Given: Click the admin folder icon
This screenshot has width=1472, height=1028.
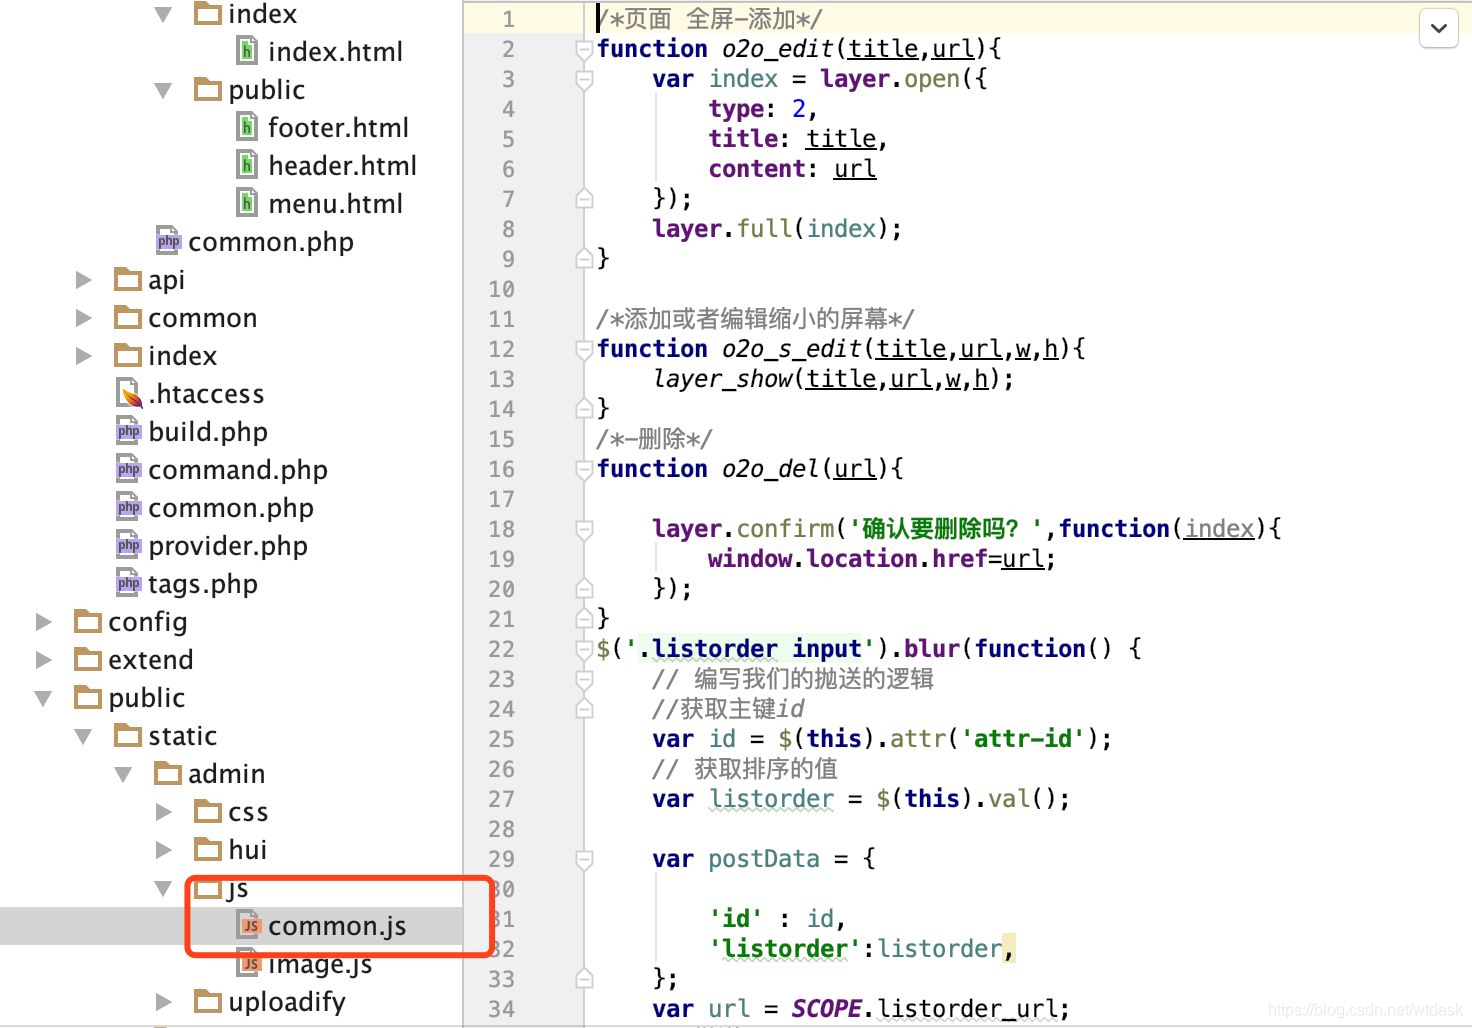Looking at the screenshot, I should tap(168, 773).
